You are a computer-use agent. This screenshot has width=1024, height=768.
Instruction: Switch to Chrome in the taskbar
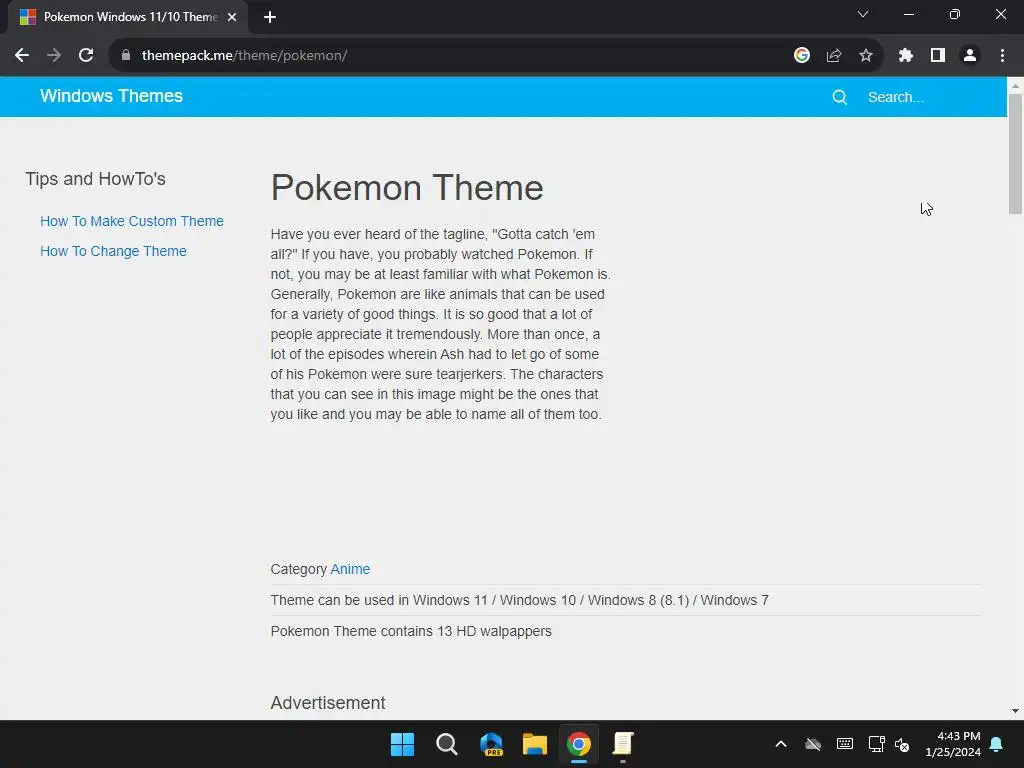click(x=579, y=744)
